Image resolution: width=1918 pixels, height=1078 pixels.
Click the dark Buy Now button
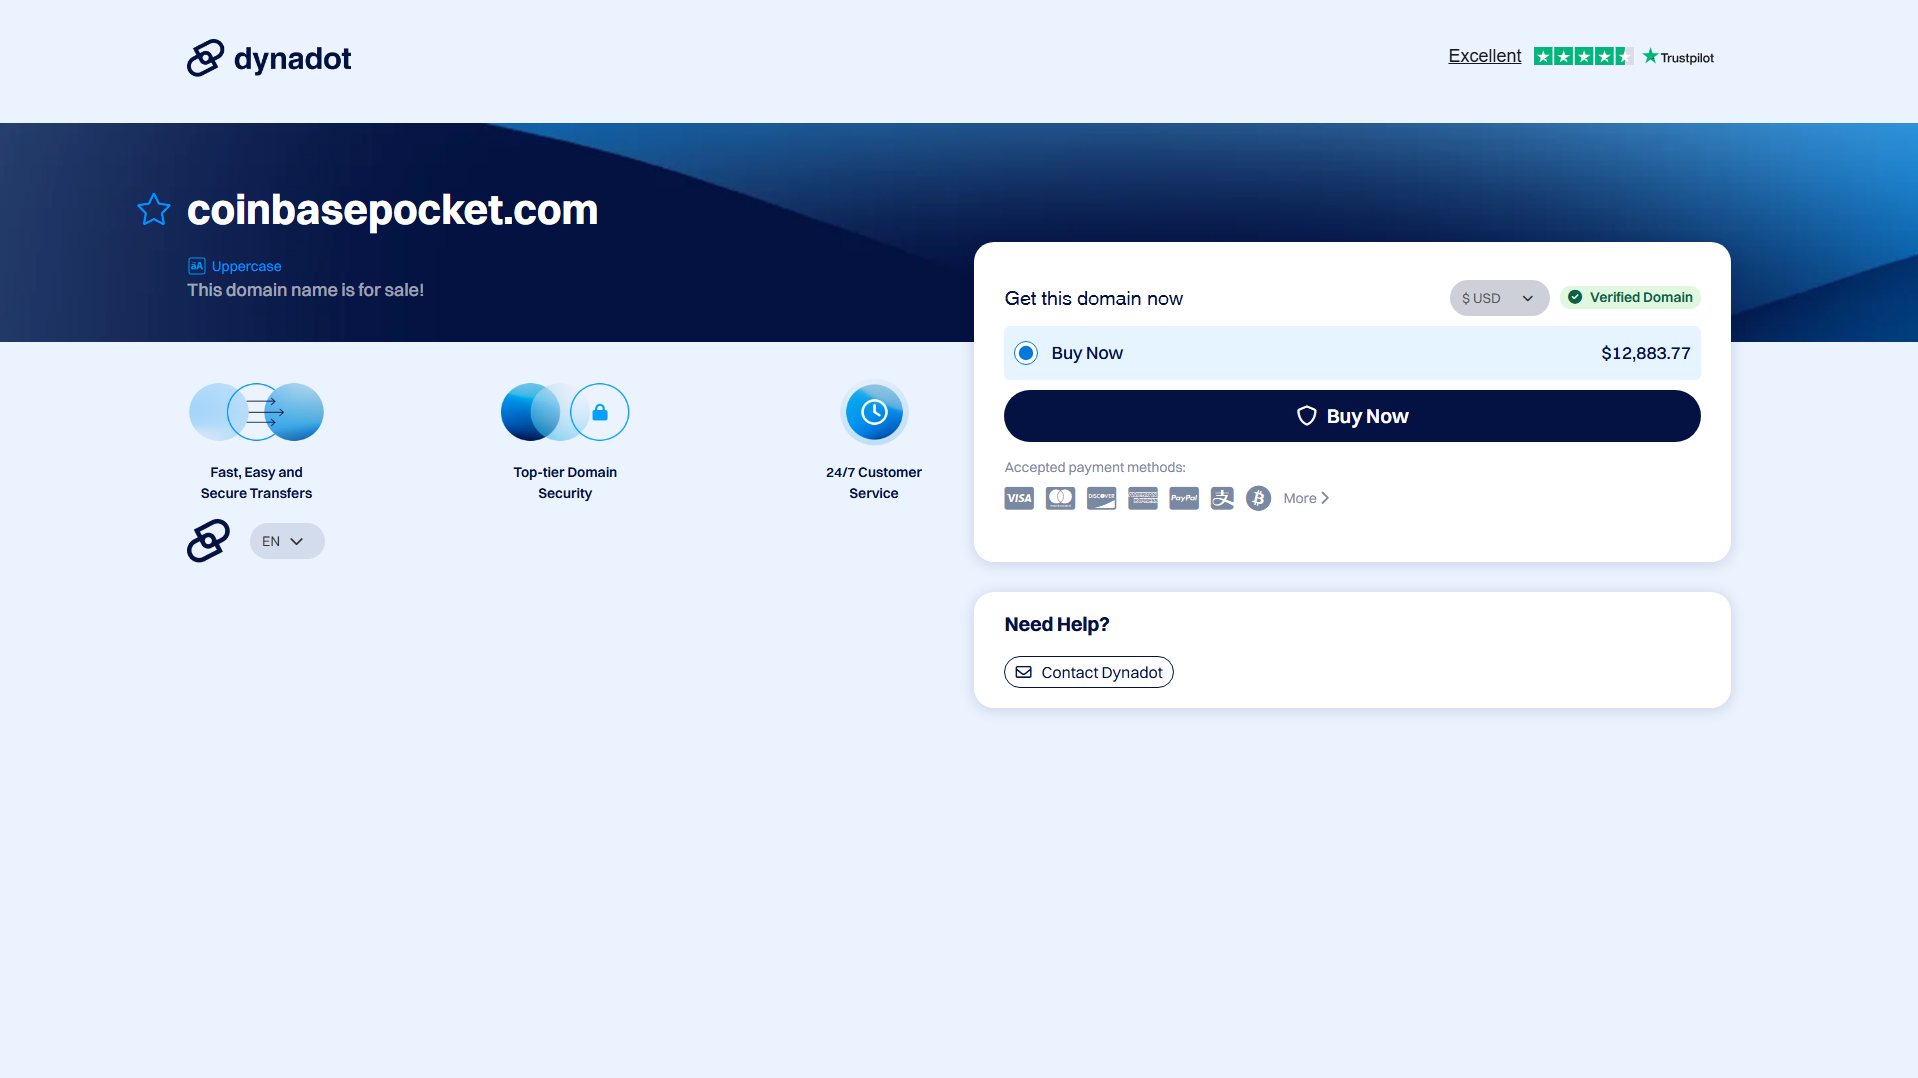pos(1352,416)
